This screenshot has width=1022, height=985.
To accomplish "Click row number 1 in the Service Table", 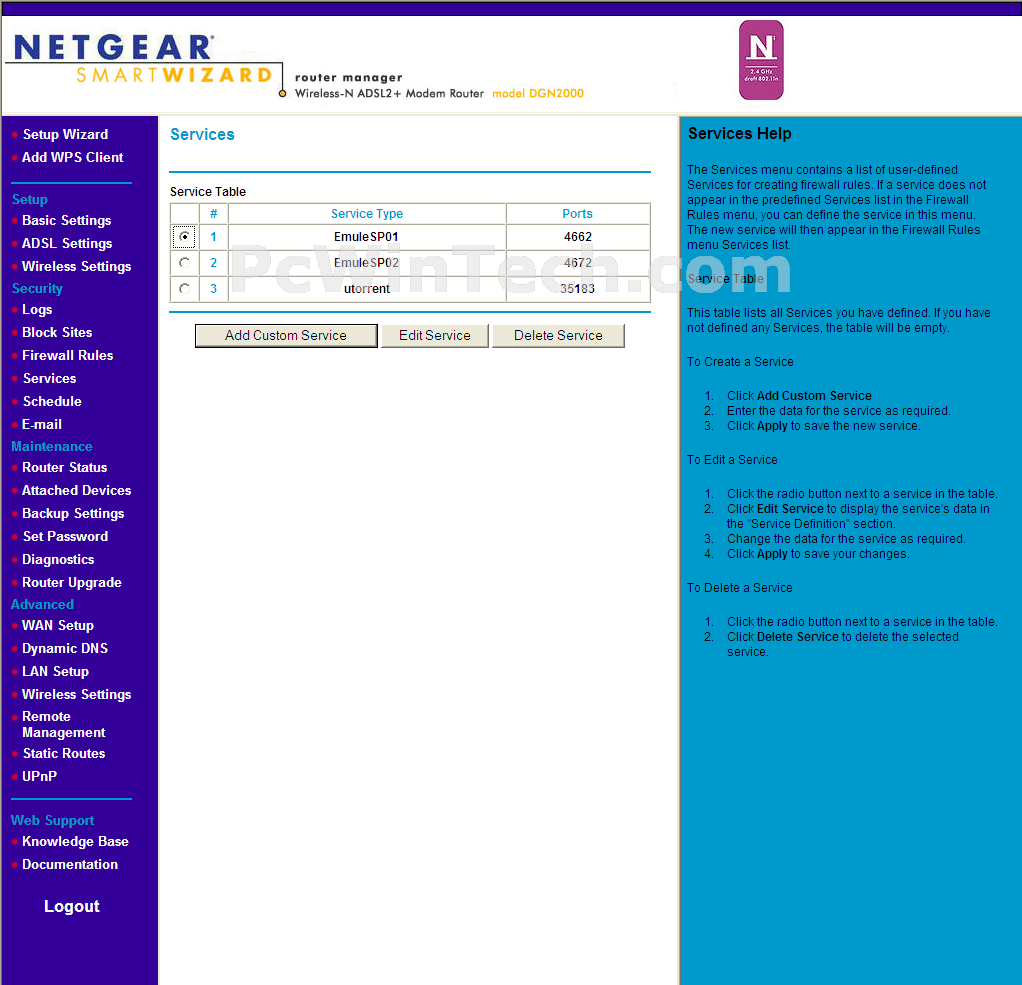I will tap(213, 237).
